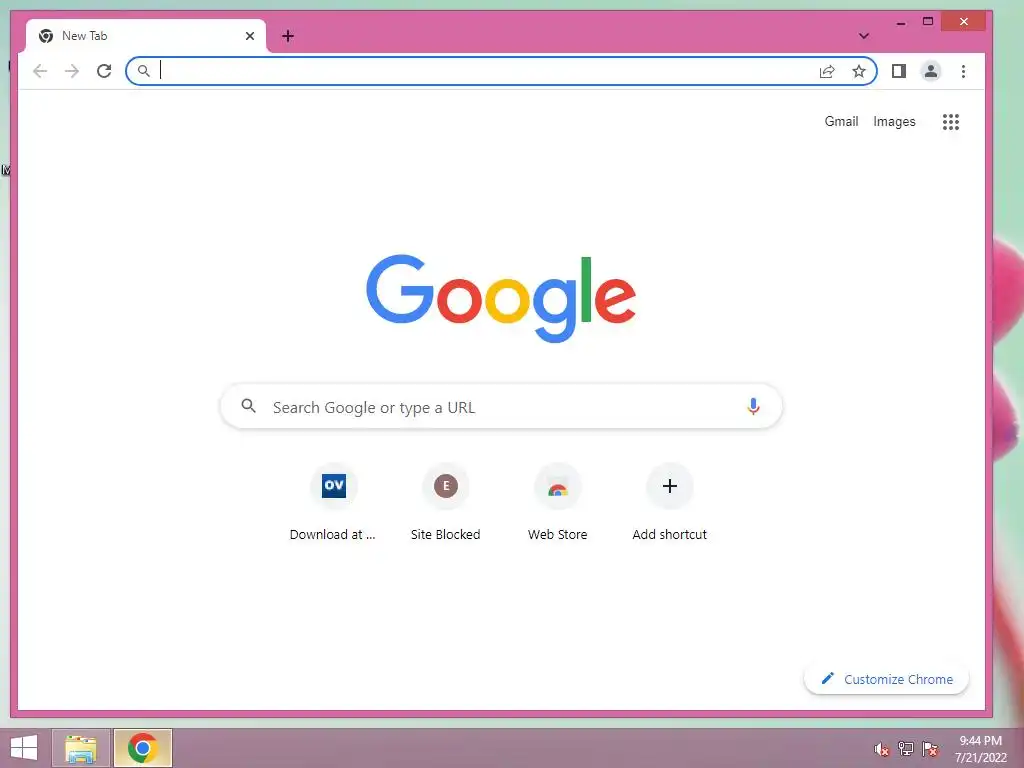Click Customize Chrome button
Viewport: 1024px width, 768px height.
pyautogui.click(x=886, y=679)
